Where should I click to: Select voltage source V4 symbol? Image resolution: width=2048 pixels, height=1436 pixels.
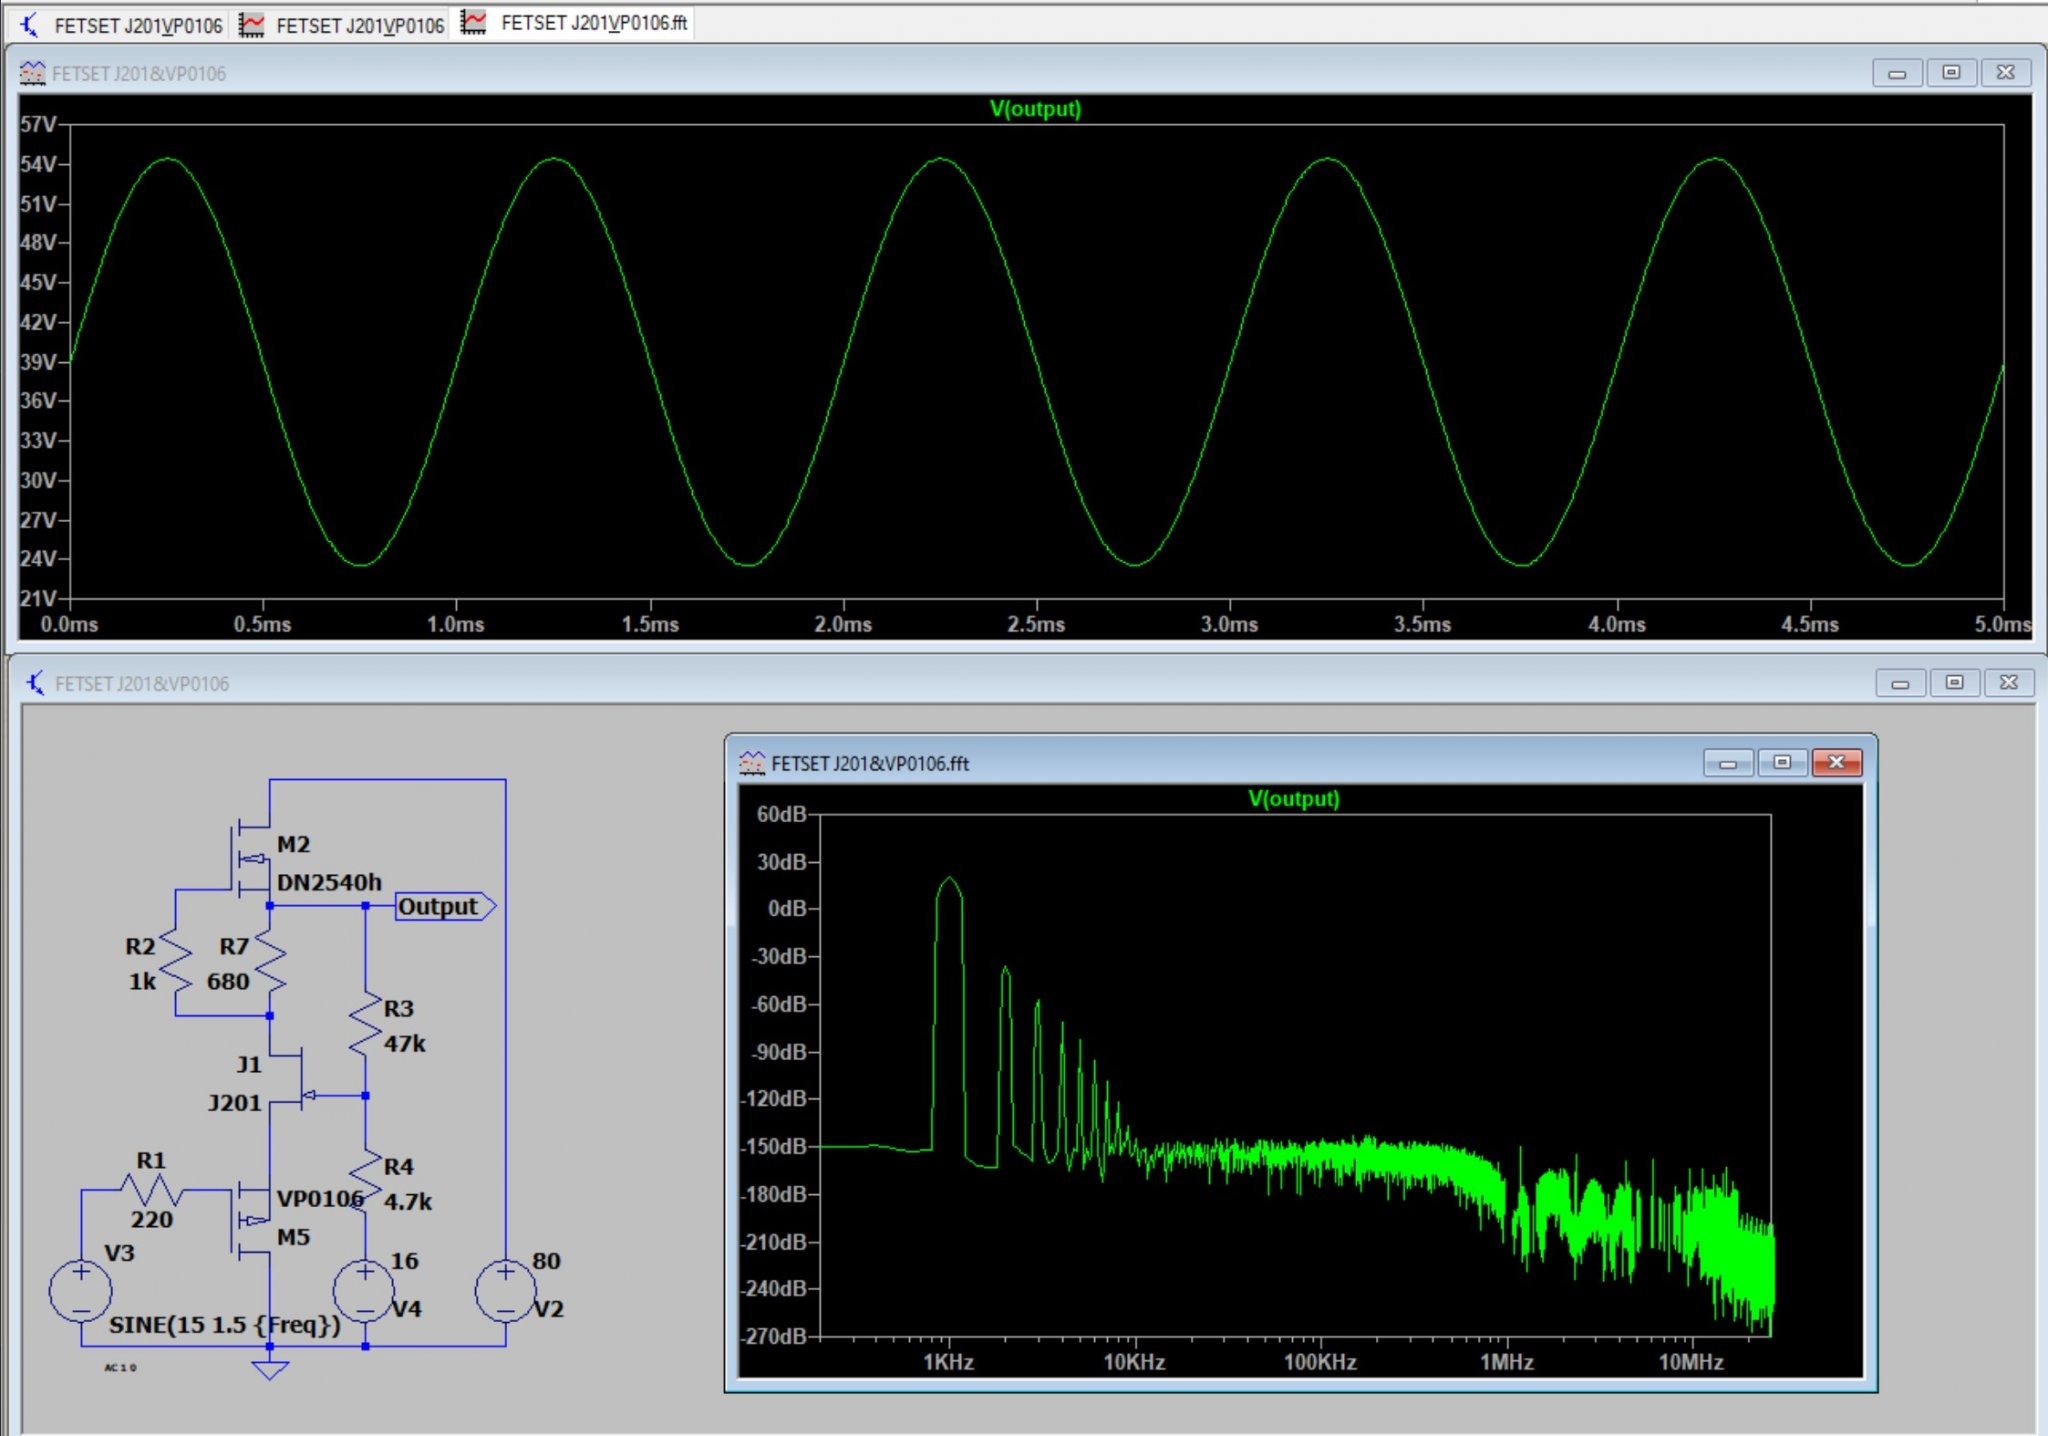[x=365, y=1291]
